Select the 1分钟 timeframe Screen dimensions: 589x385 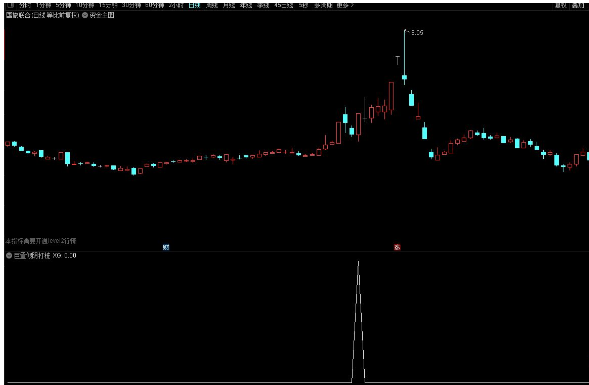[43, 6]
